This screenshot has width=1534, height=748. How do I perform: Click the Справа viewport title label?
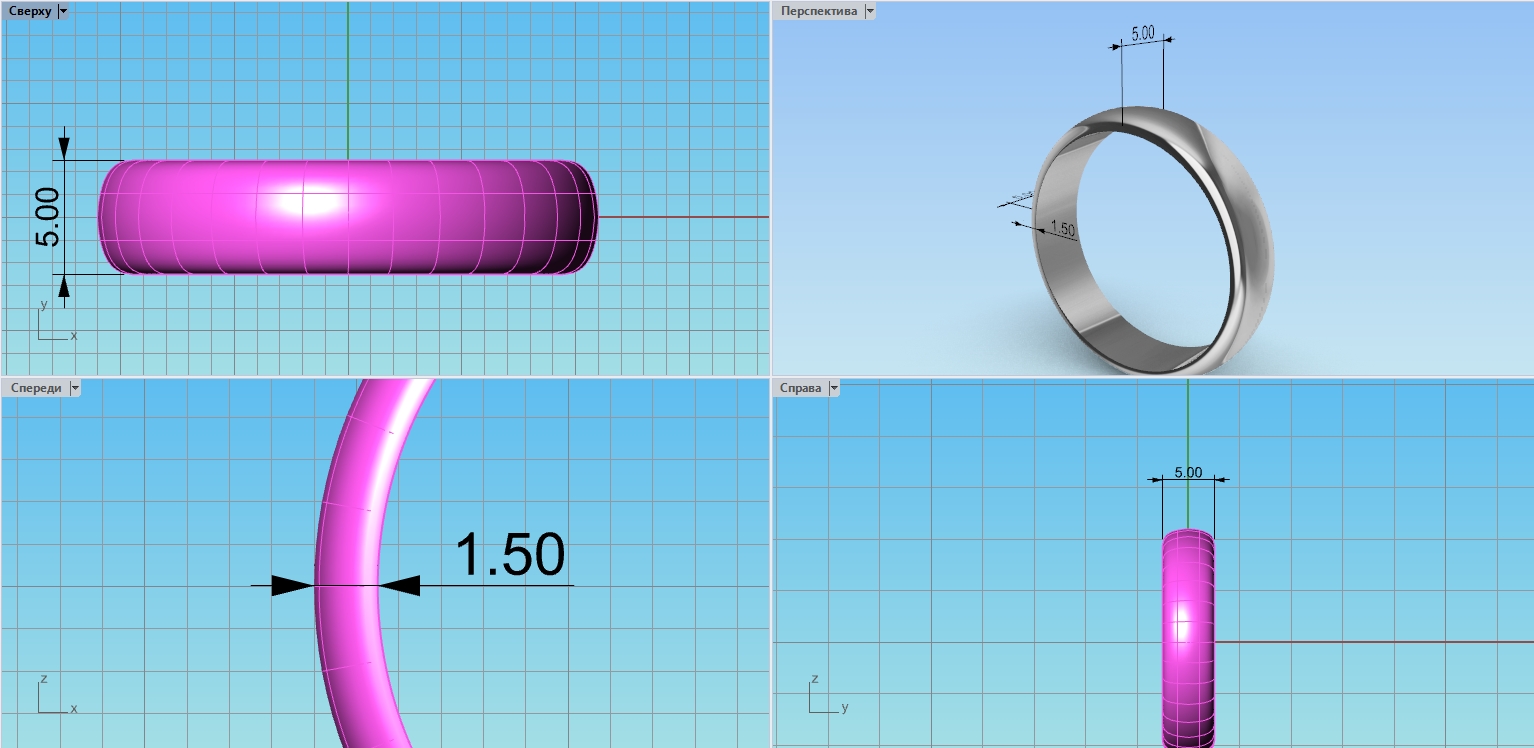[x=801, y=388]
